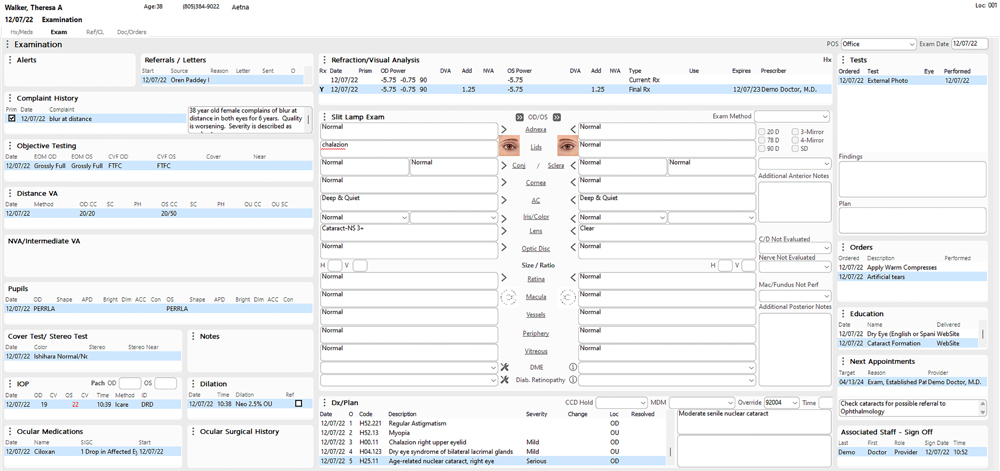Expand the Exam Method dropdown

(824, 117)
